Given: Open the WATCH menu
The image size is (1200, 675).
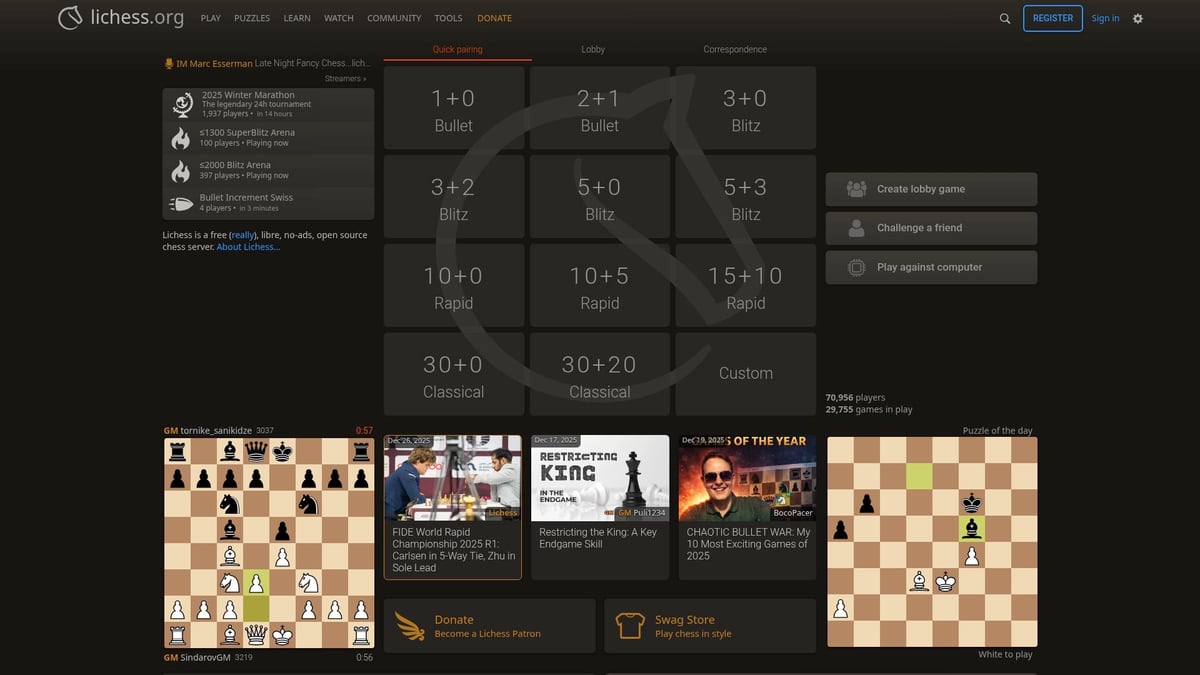Looking at the screenshot, I should (x=338, y=17).
